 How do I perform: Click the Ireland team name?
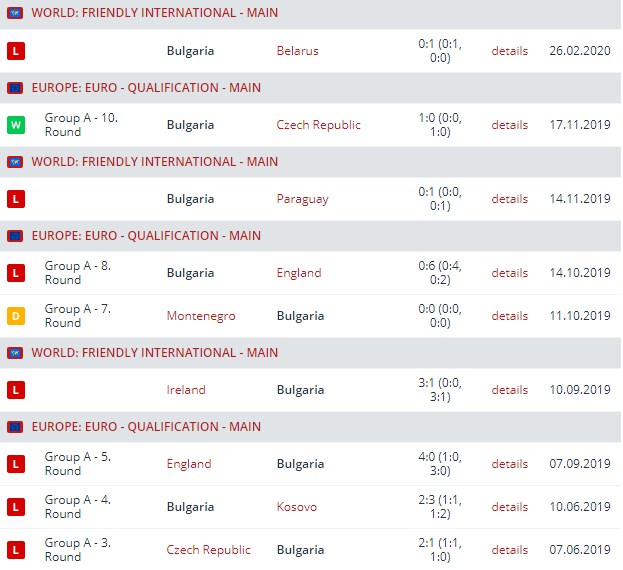(186, 390)
